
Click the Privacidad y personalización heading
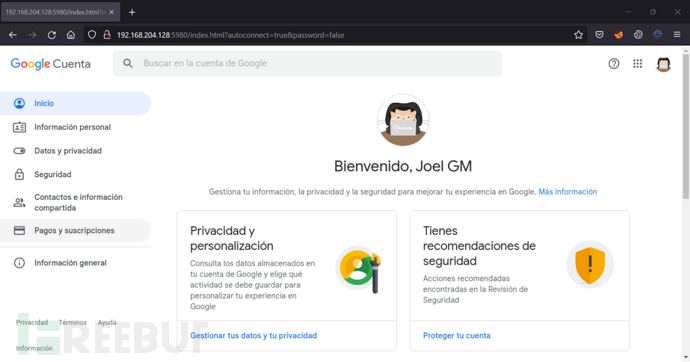point(232,238)
